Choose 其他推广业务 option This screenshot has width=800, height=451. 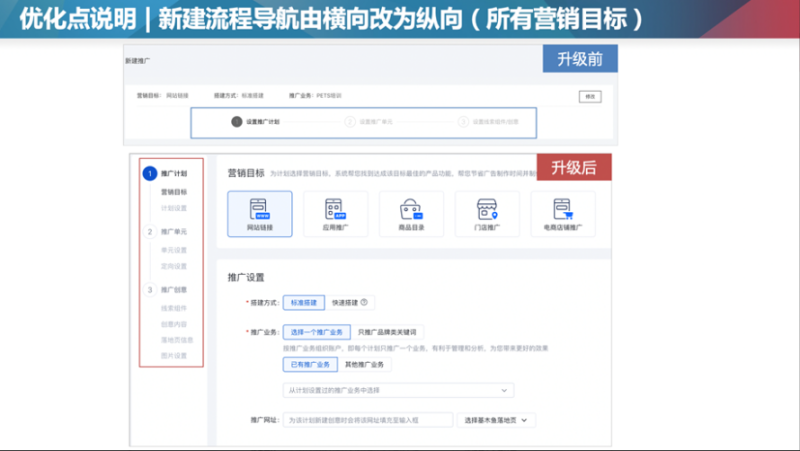tap(364, 364)
